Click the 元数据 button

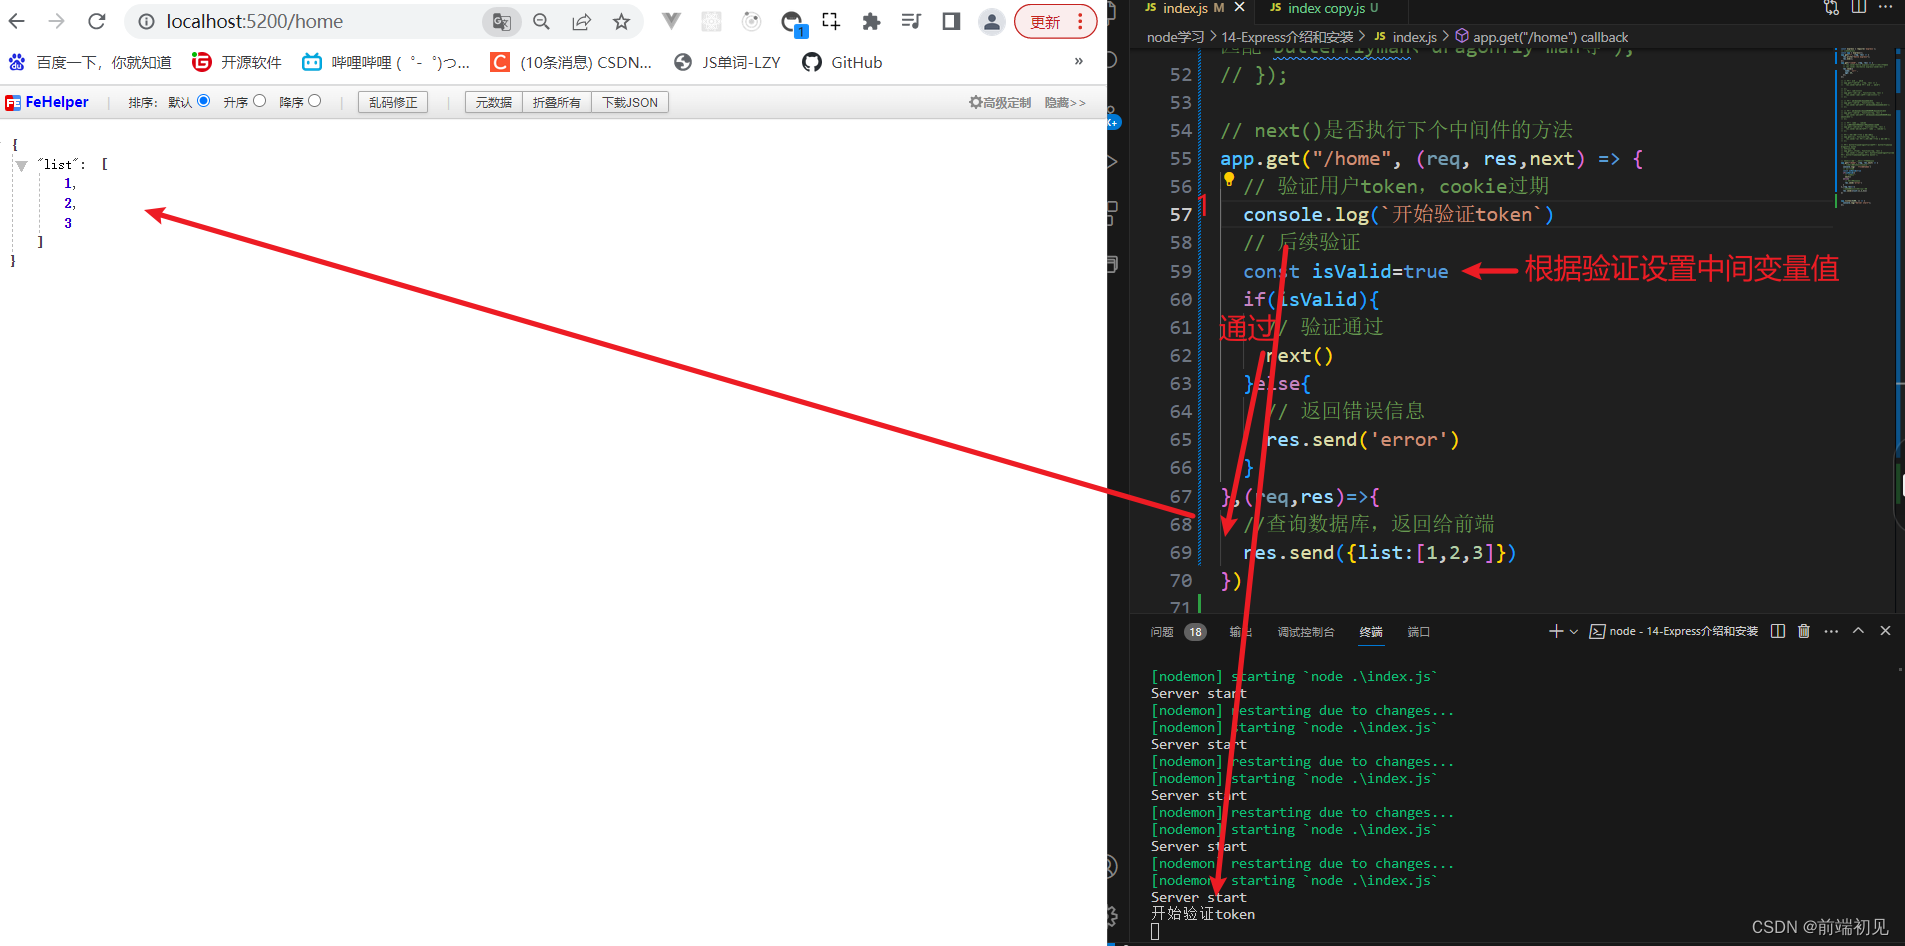pos(493,102)
